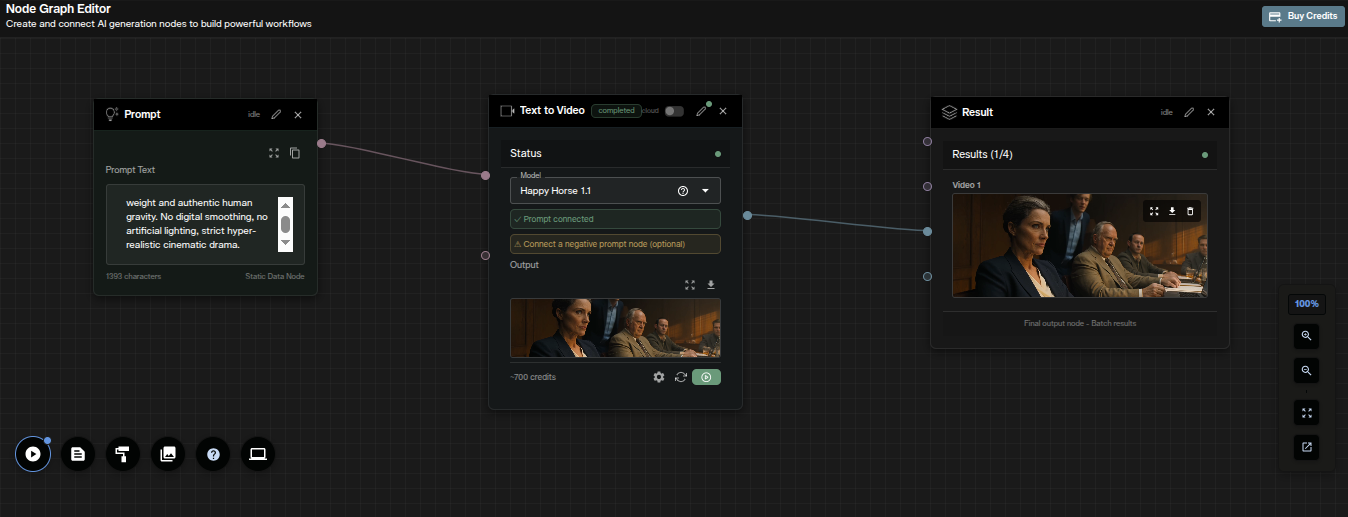Download Video 1 from Result node

click(x=1172, y=211)
